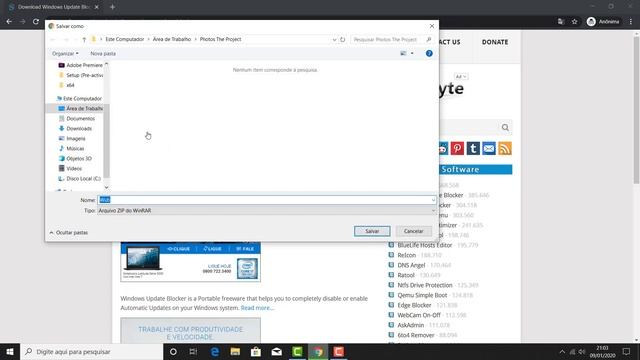Viewport: 640px width, 360px height.
Task: Click the website search magnifier icon
Action: pos(505,127)
